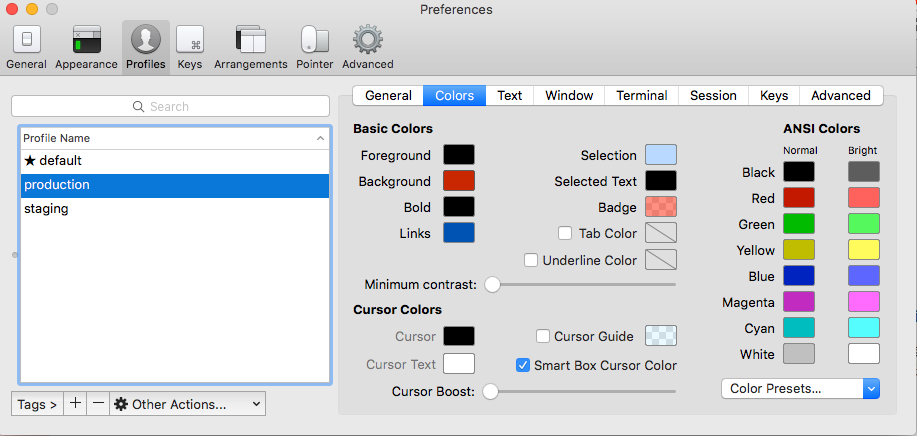
Task: Open the Cursor color swatch
Action: click(458, 336)
